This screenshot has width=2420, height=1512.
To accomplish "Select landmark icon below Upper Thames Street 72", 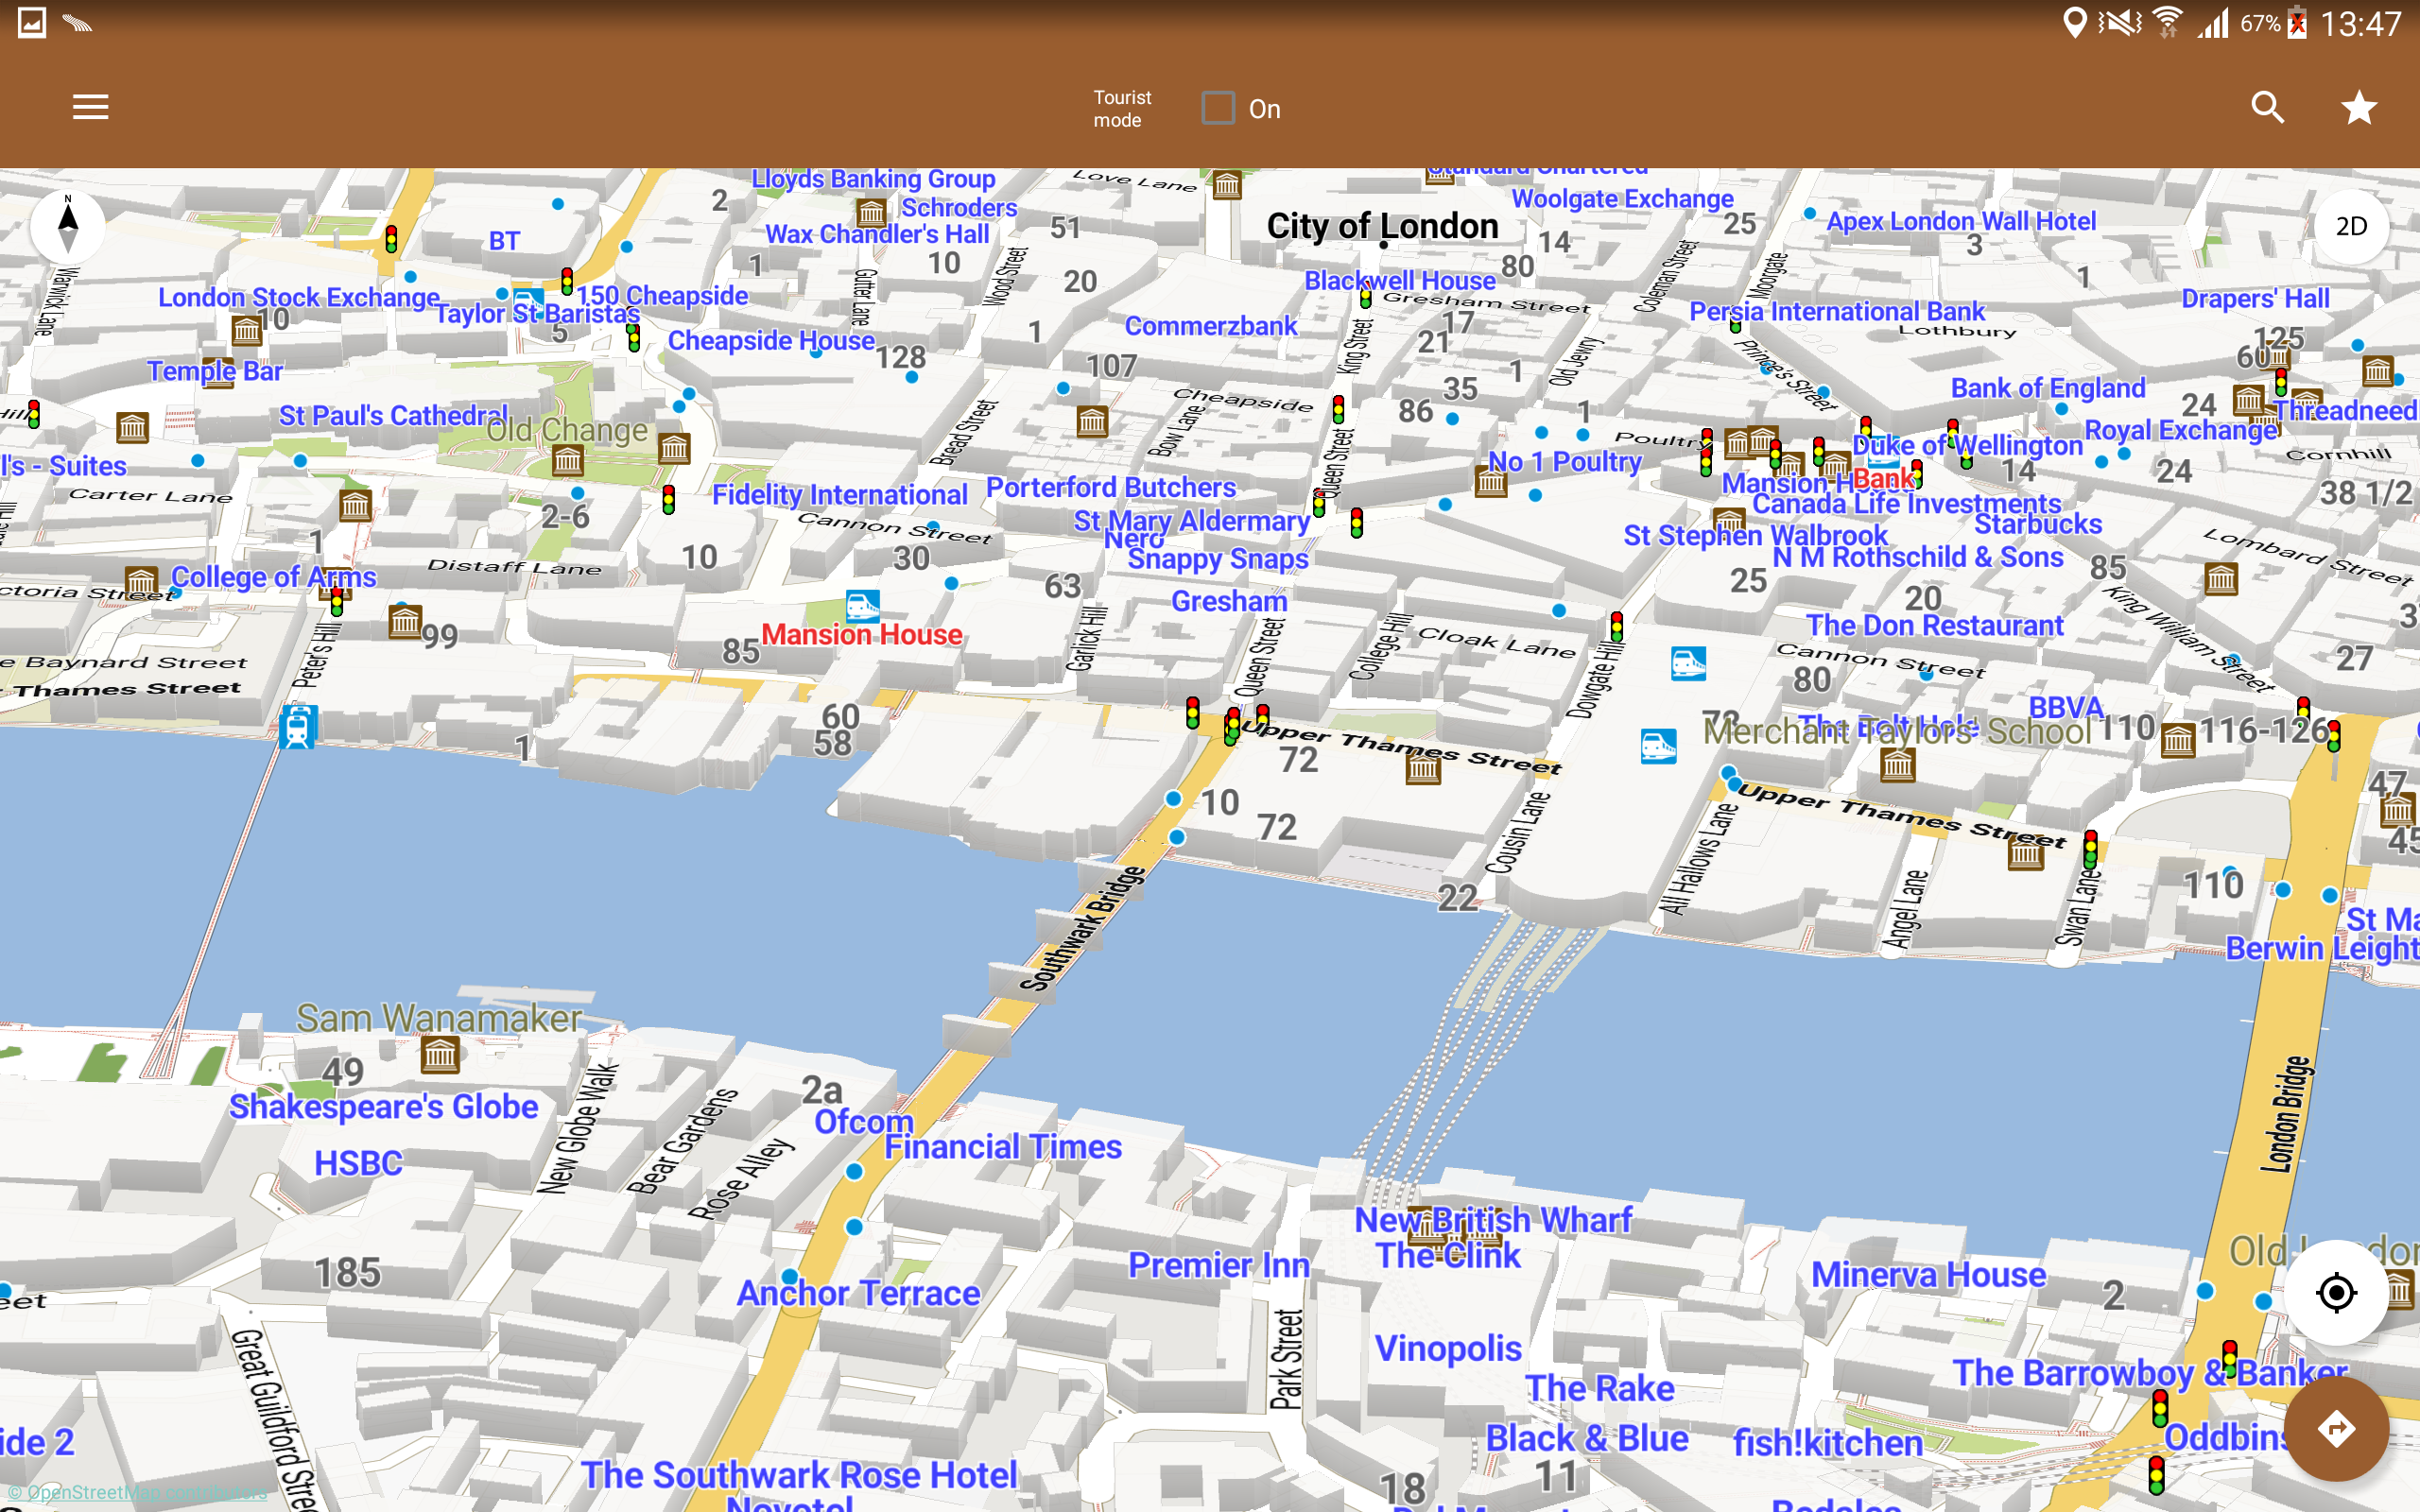I will [1423, 768].
